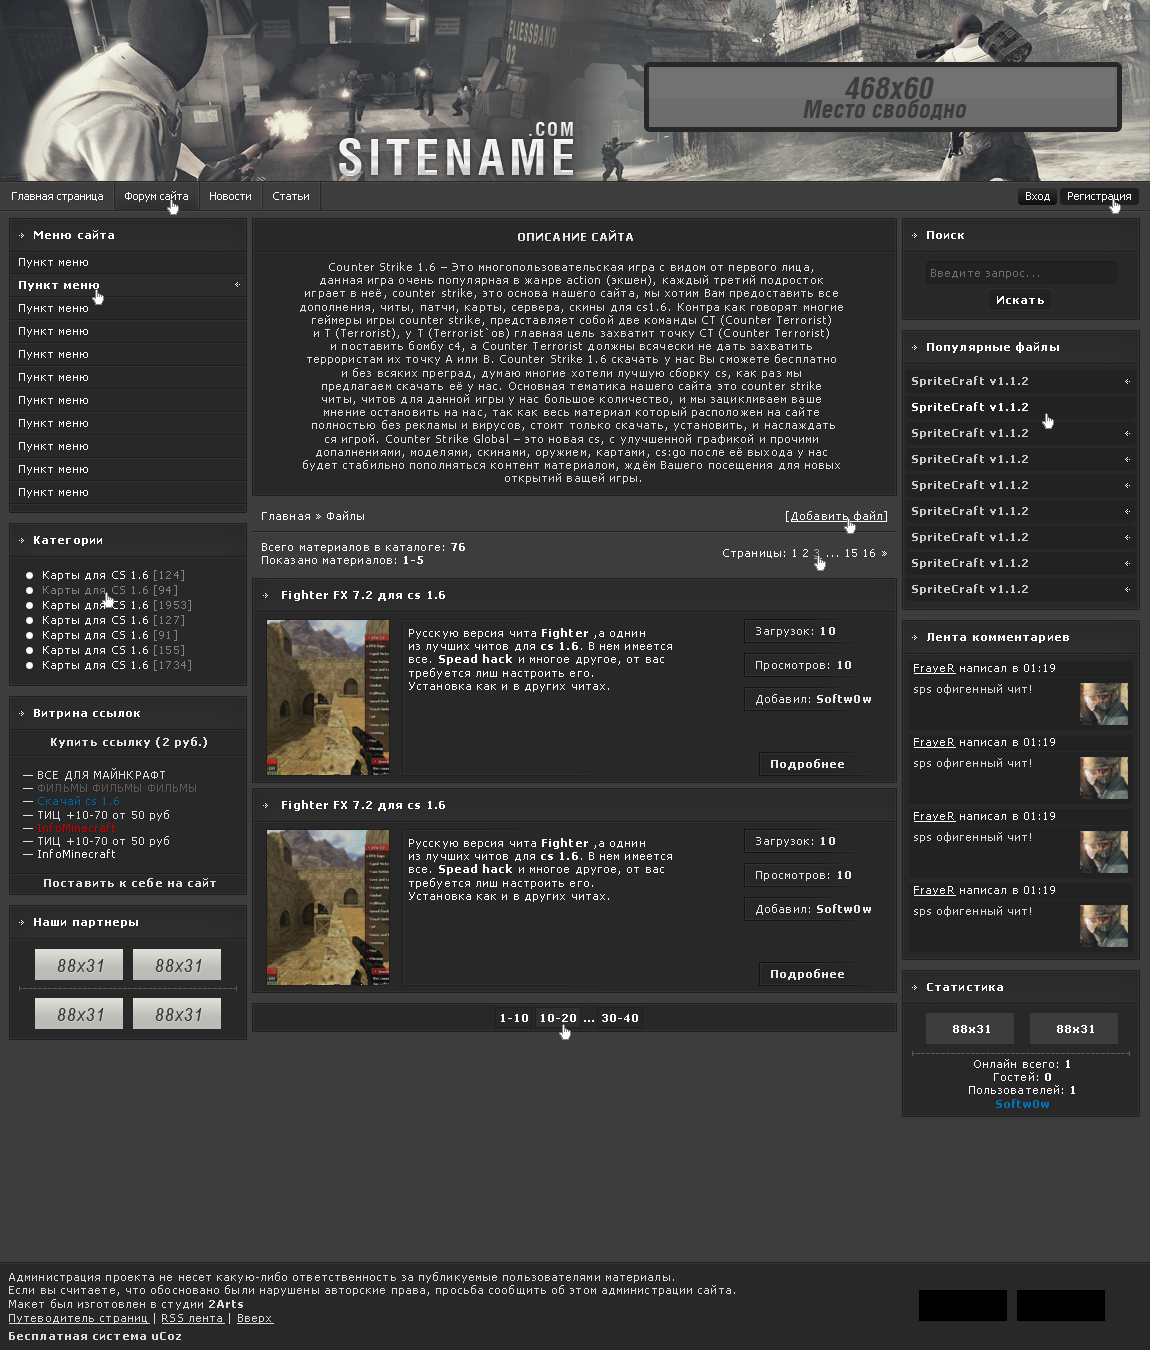The image size is (1150, 1350).
Task: Click the arrow icon beside Категории header
Action: tap(22, 541)
